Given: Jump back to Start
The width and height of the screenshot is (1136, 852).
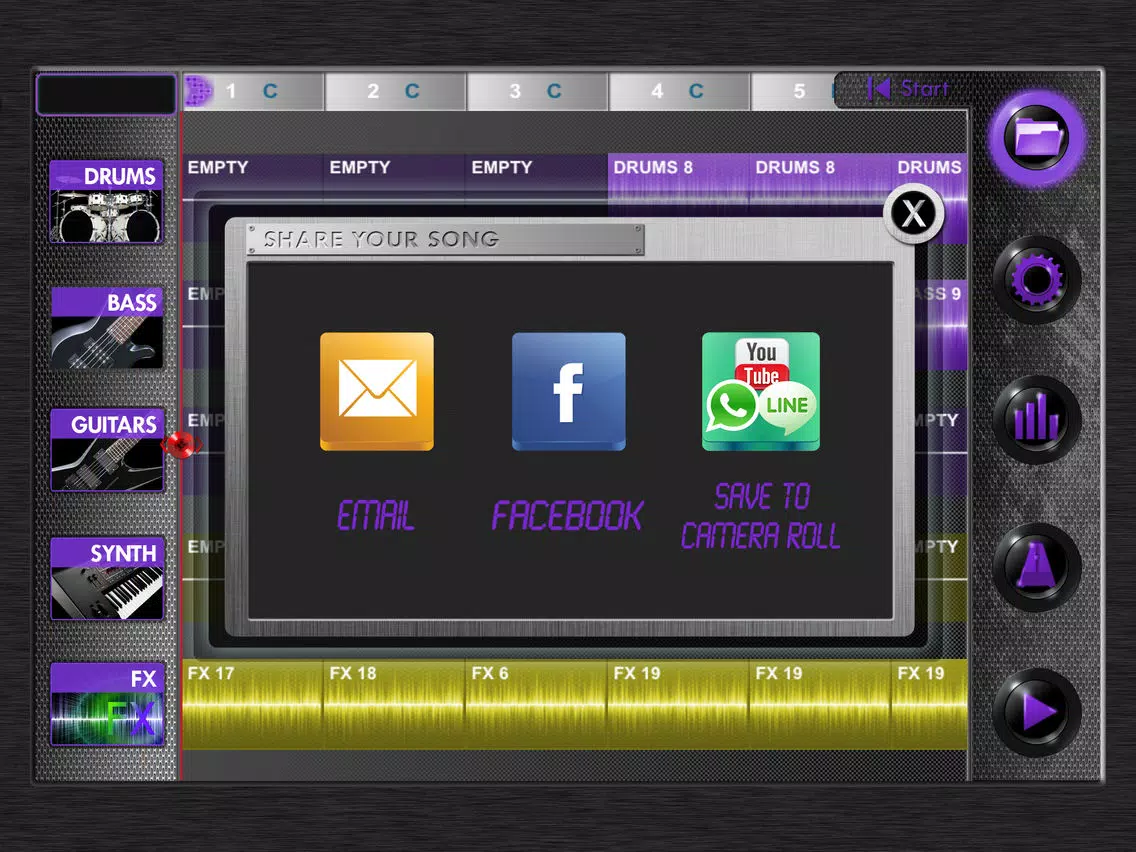Looking at the screenshot, I should click(x=909, y=89).
